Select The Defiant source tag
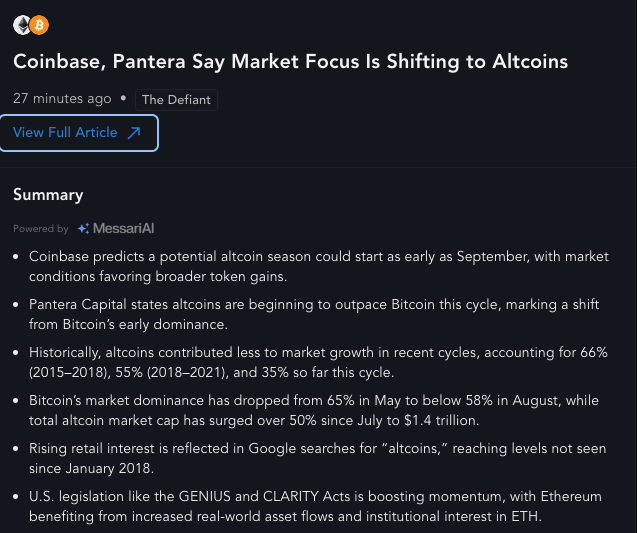This screenshot has height=533, width=637. click(176, 100)
